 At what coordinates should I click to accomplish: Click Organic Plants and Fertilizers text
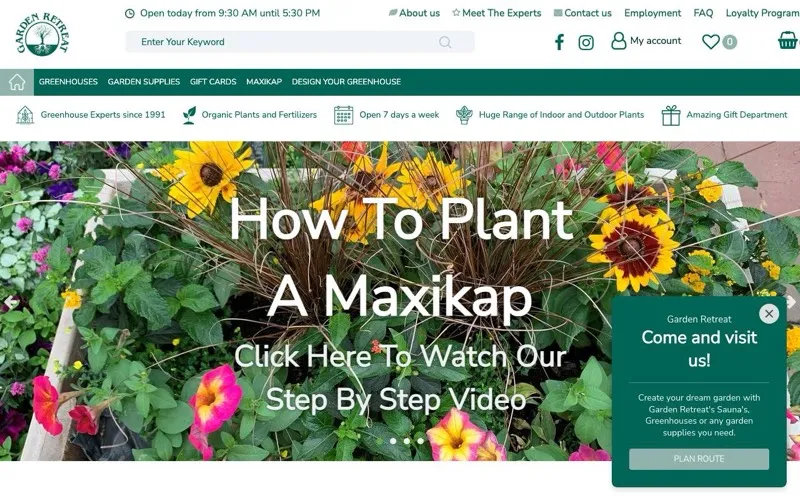coord(259,115)
